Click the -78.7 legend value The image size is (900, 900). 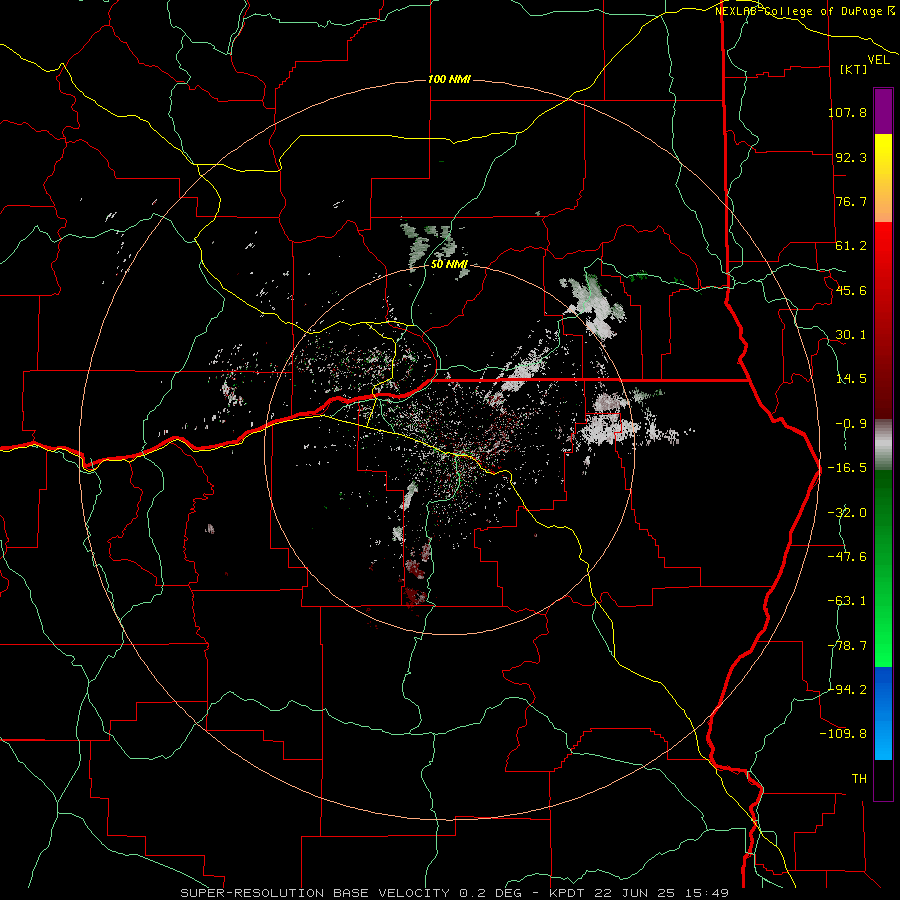pyautogui.click(x=847, y=646)
